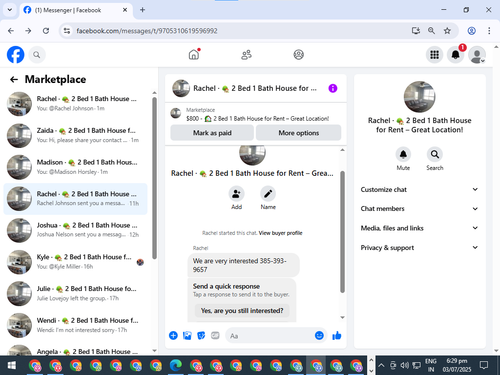Open the taskbar volume speaker icon
This screenshot has height=375, width=500.
click(405, 365)
